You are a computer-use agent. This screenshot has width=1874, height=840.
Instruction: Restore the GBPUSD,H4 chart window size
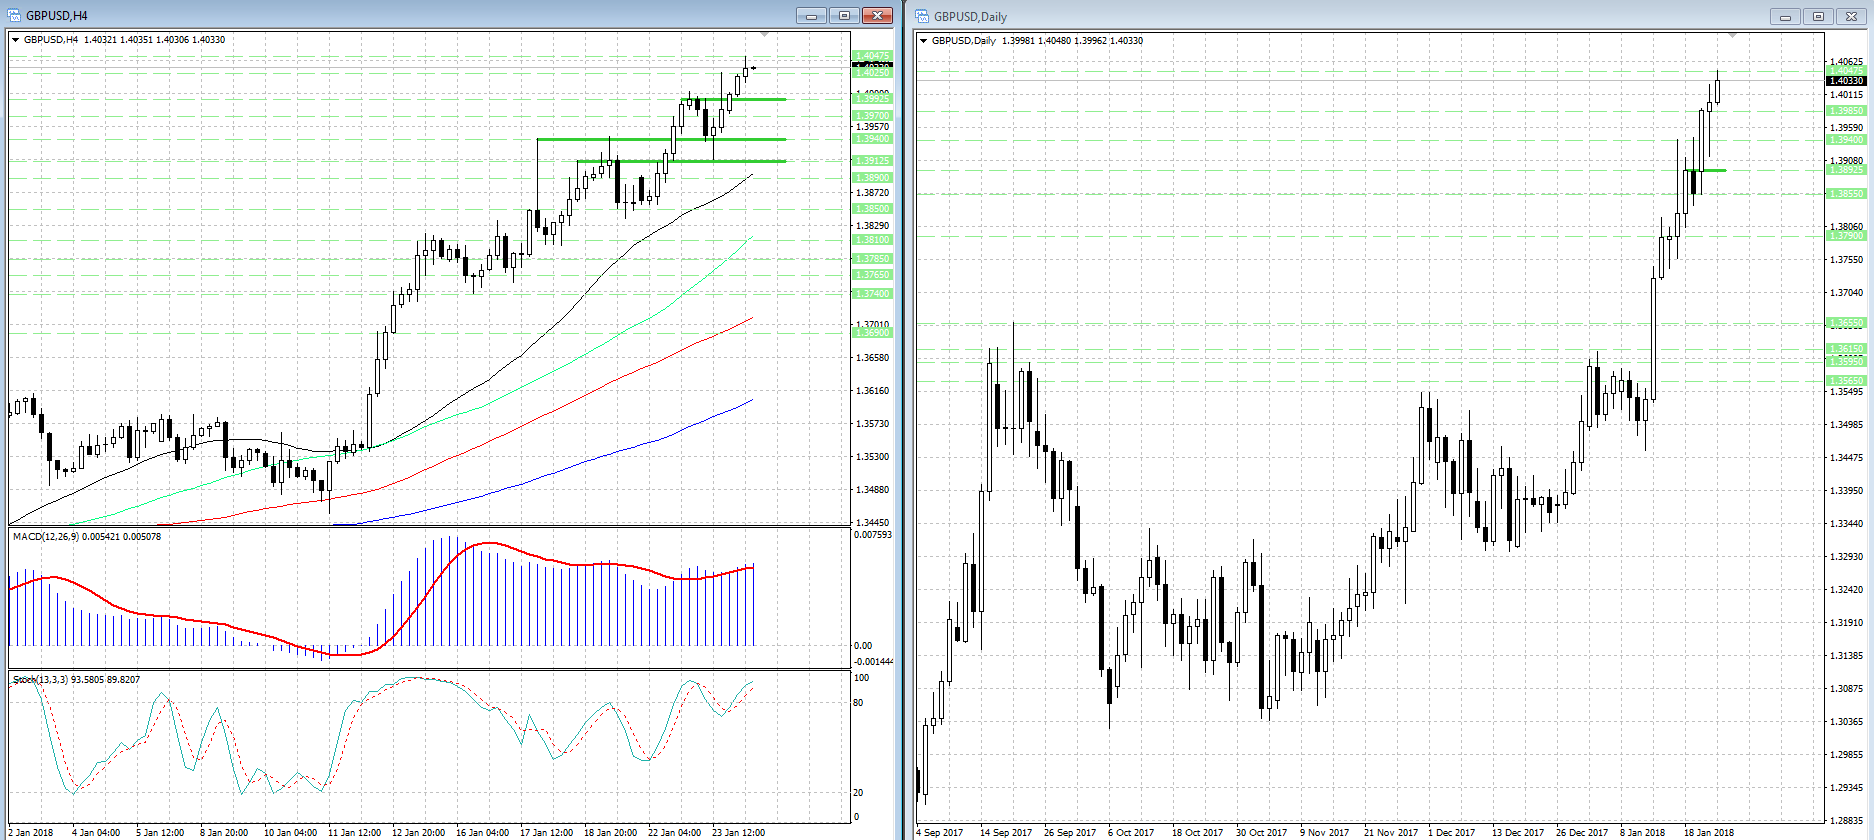tap(844, 15)
